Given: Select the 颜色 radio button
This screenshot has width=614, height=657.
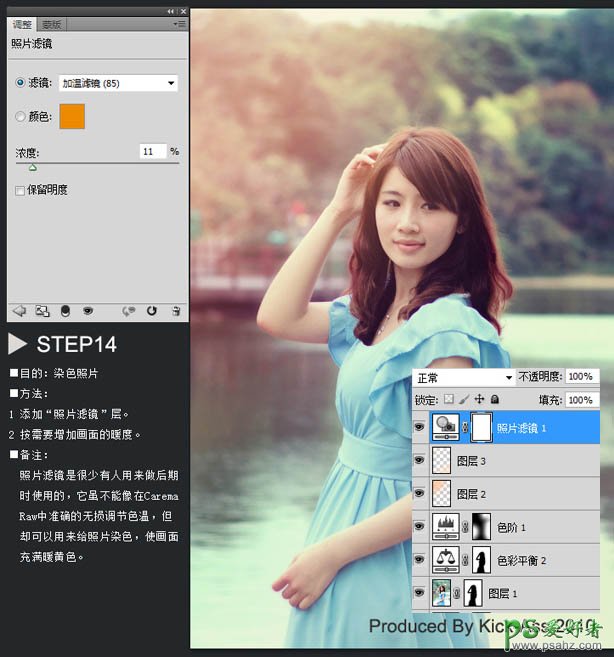Looking at the screenshot, I should tap(21, 117).
